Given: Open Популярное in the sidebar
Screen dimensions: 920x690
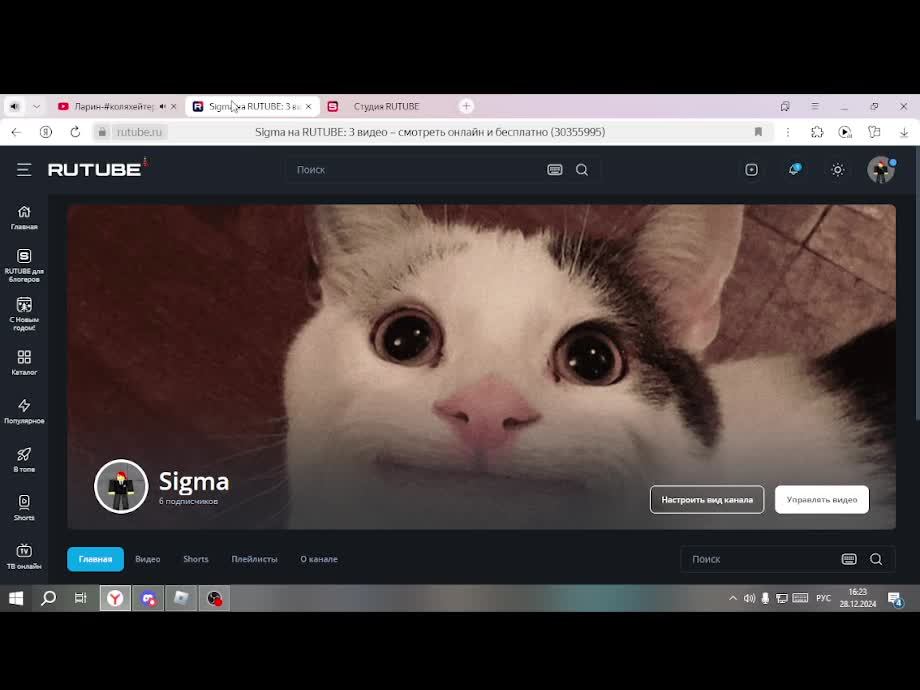Looking at the screenshot, I should point(24,411).
